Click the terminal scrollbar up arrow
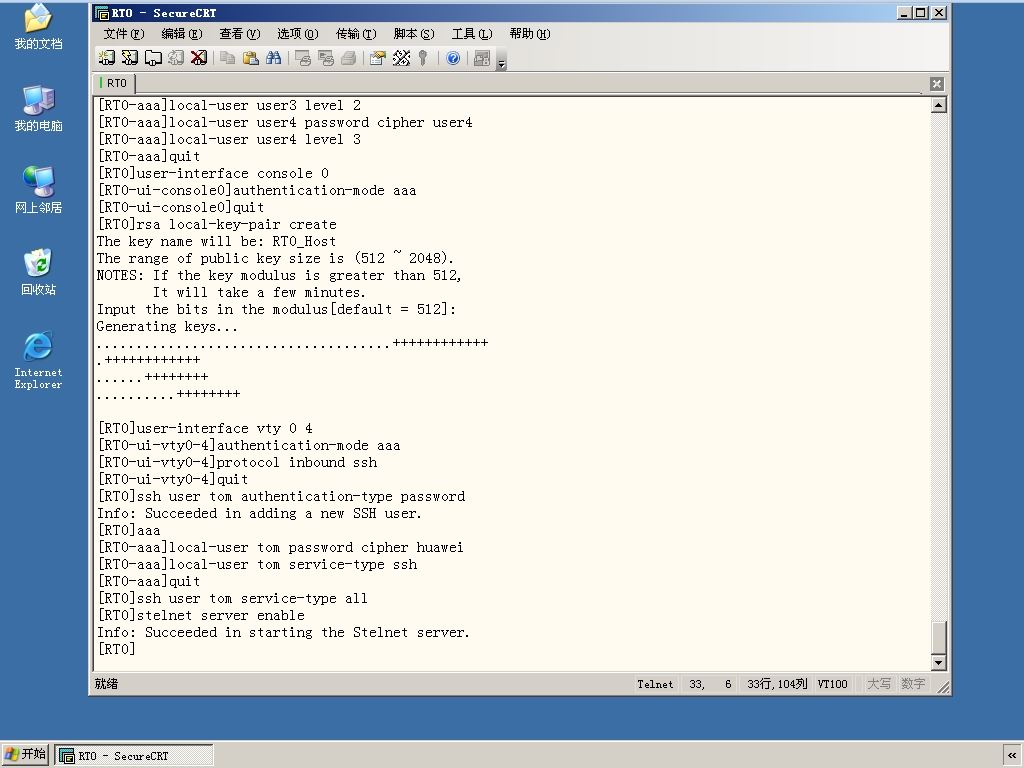Screen dimensions: 1024x768 (938, 105)
